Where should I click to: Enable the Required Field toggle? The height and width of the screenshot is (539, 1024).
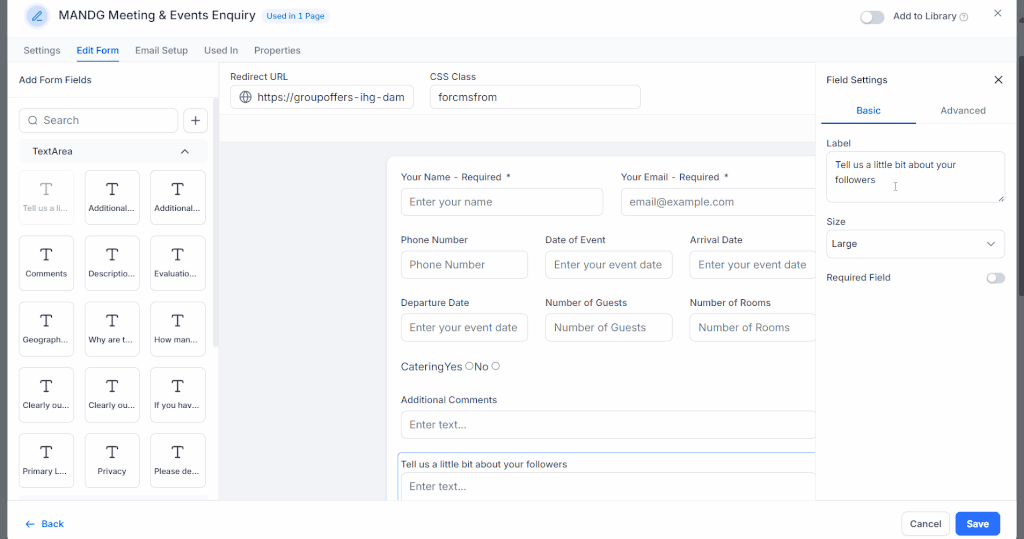995,278
